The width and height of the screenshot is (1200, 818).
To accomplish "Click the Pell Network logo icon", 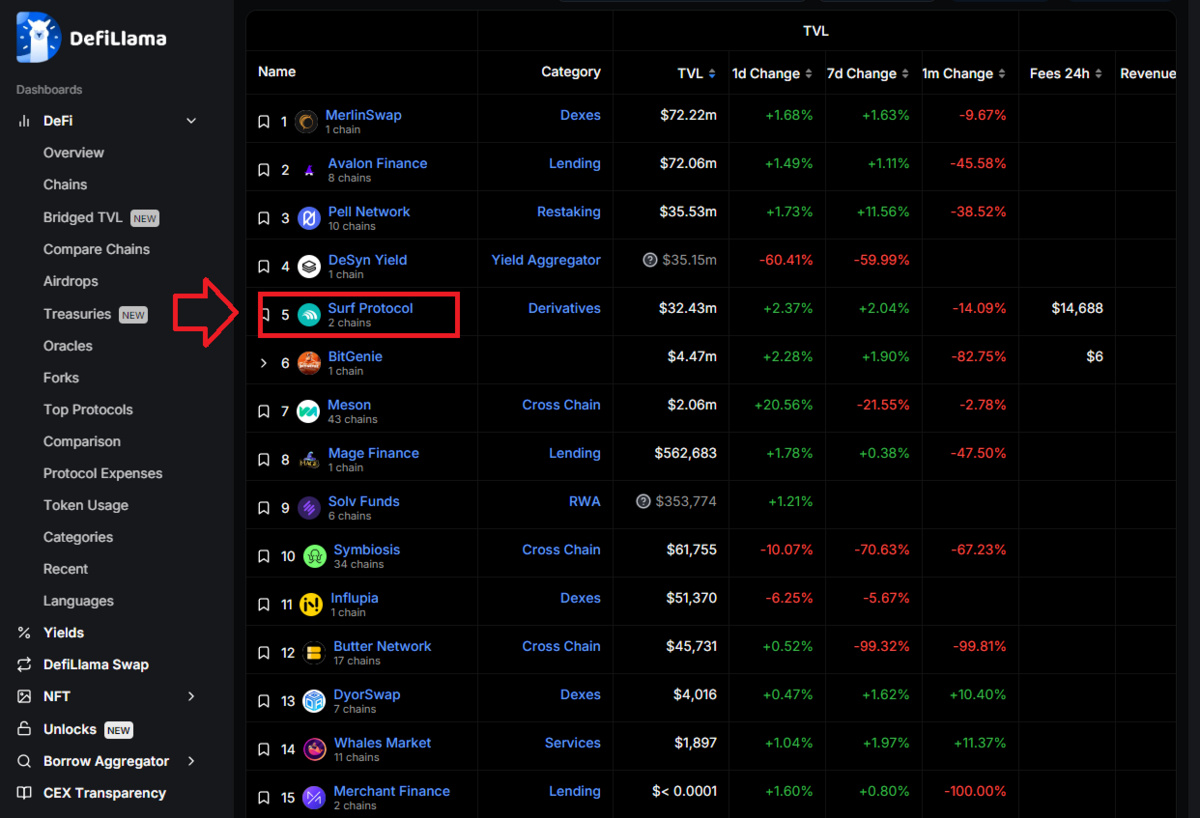I will (309, 218).
